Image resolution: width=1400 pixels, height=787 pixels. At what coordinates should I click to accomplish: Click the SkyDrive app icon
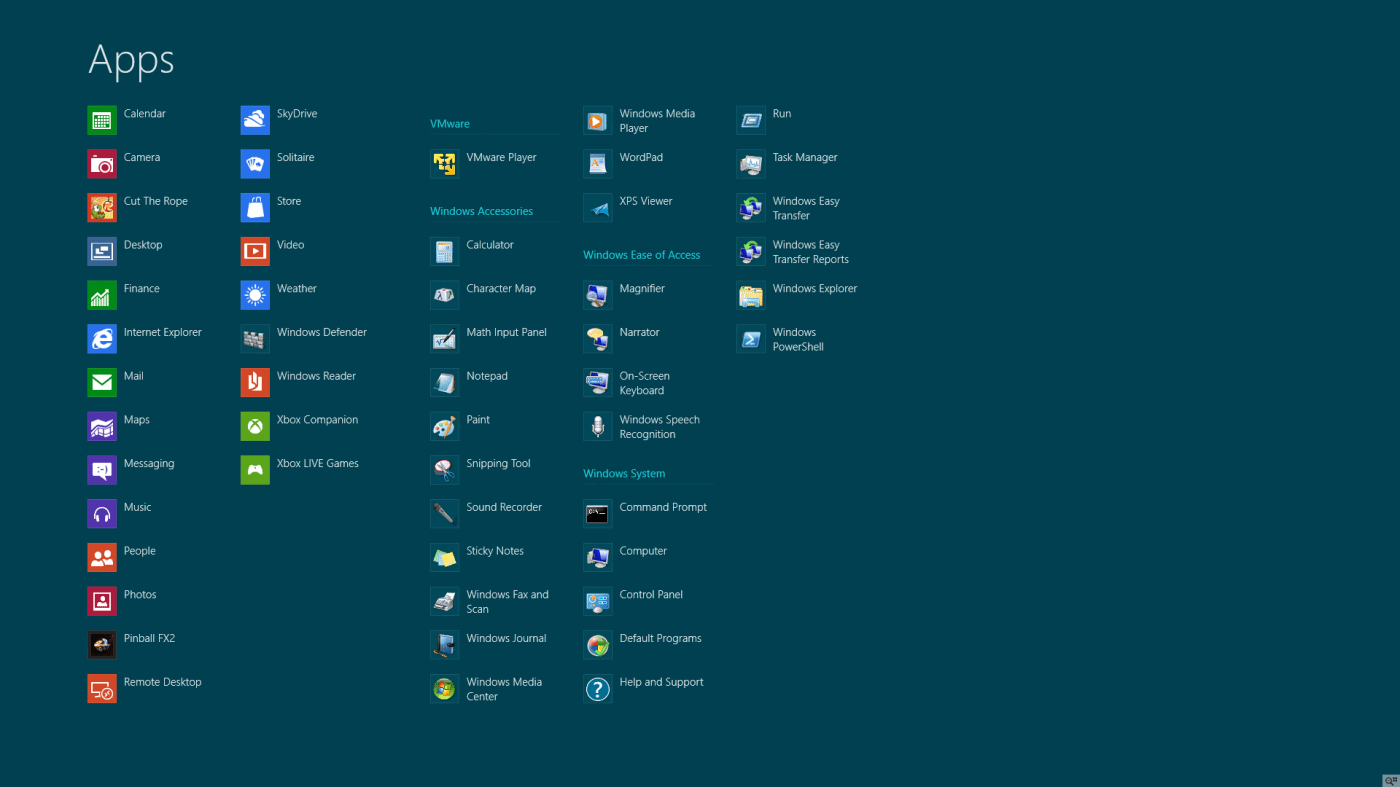click(255, 121)
